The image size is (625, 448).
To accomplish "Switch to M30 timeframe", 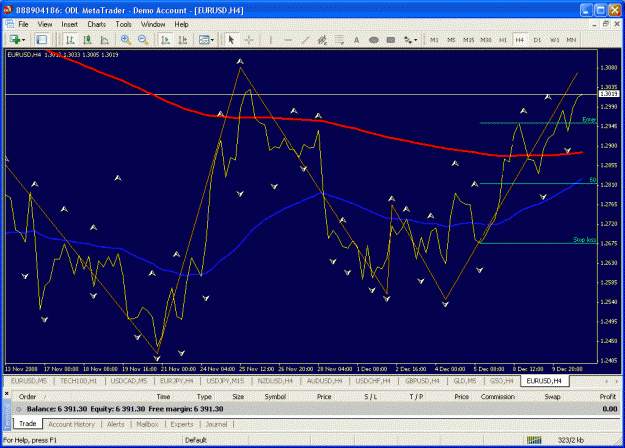I will point(485,40).
